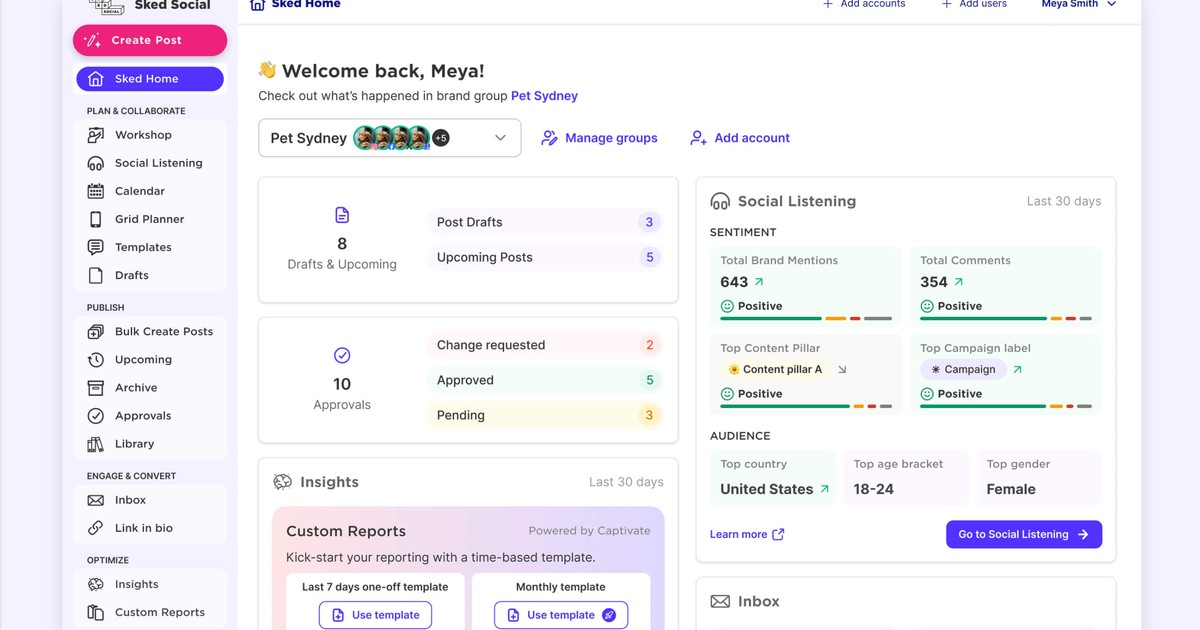1200x630 pixels.
Task: Click the Approvals checkmark icon in sidebar
Action: 96,415
